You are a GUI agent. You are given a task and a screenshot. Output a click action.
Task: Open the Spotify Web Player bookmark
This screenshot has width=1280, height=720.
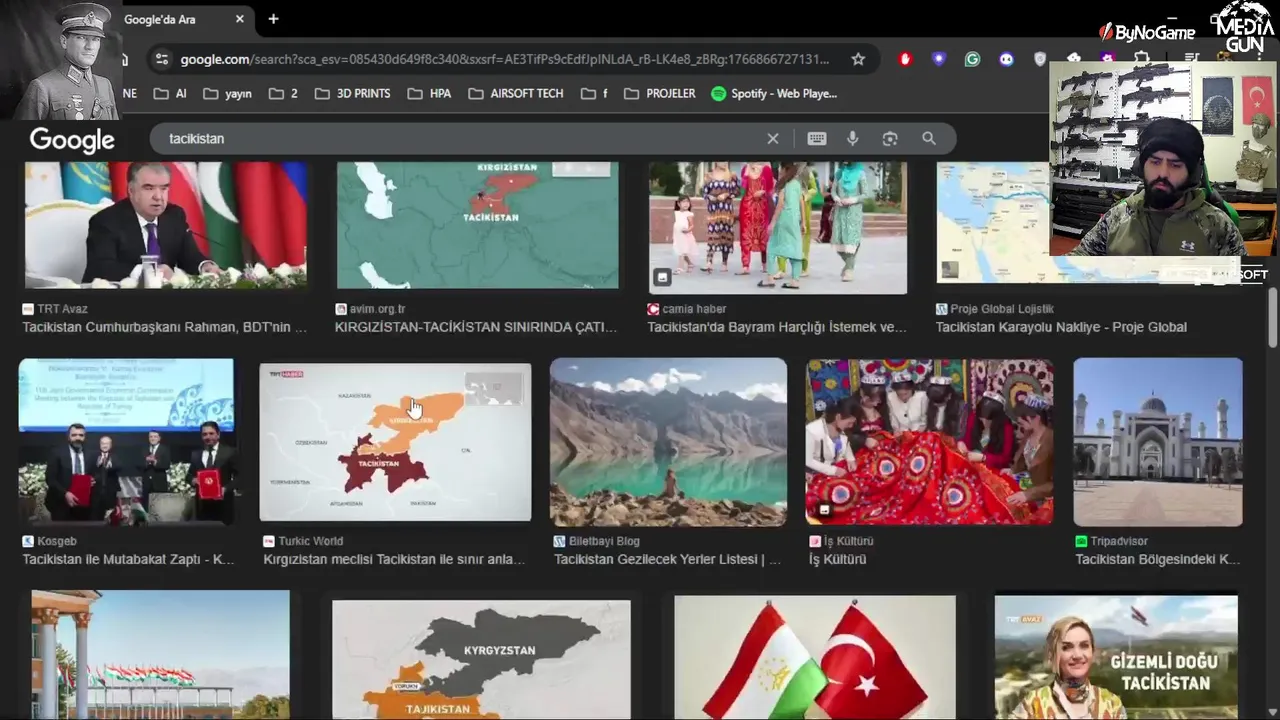click(x=774, y=93)
